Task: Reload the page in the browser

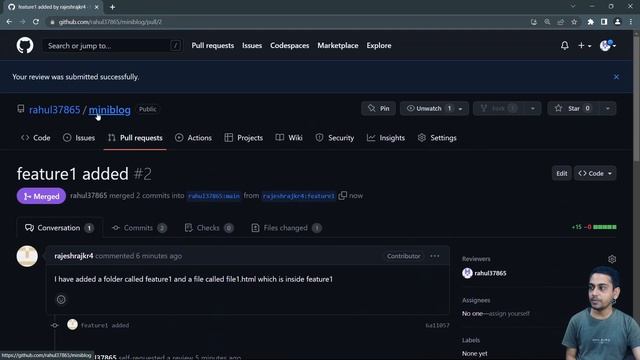Action: tap(36, 22)
